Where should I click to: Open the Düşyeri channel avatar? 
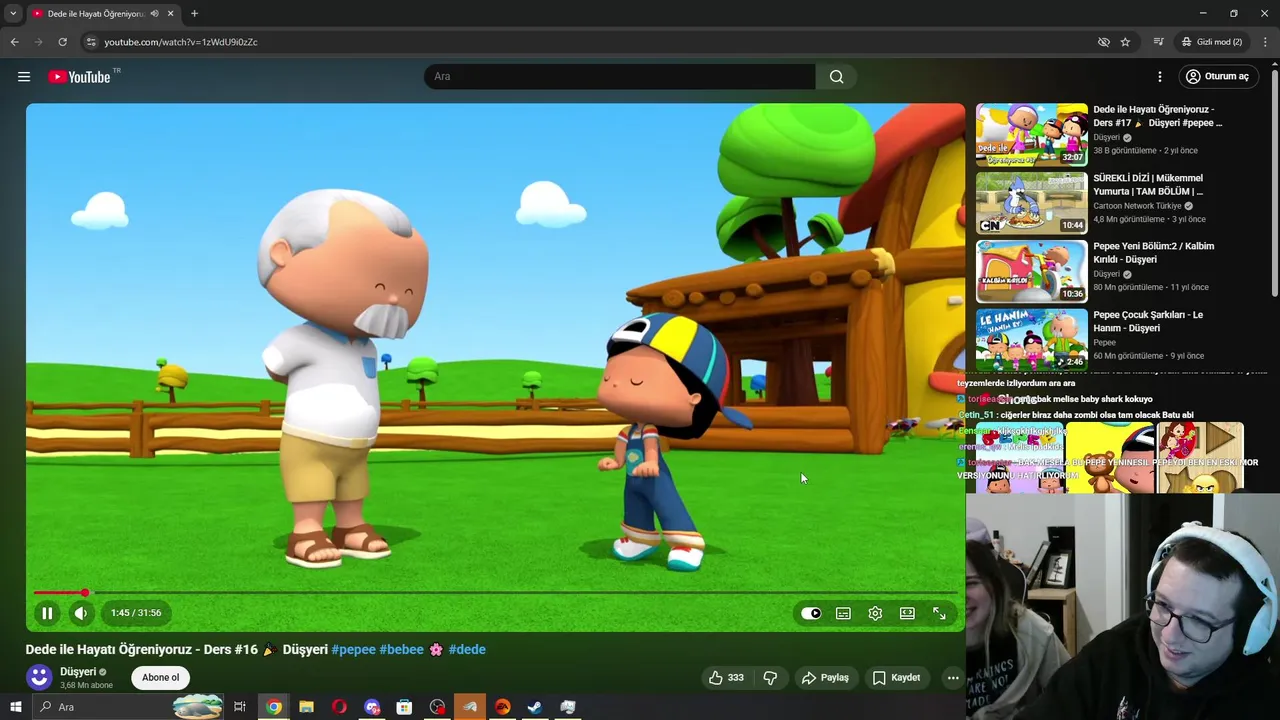tap(39, 677)
